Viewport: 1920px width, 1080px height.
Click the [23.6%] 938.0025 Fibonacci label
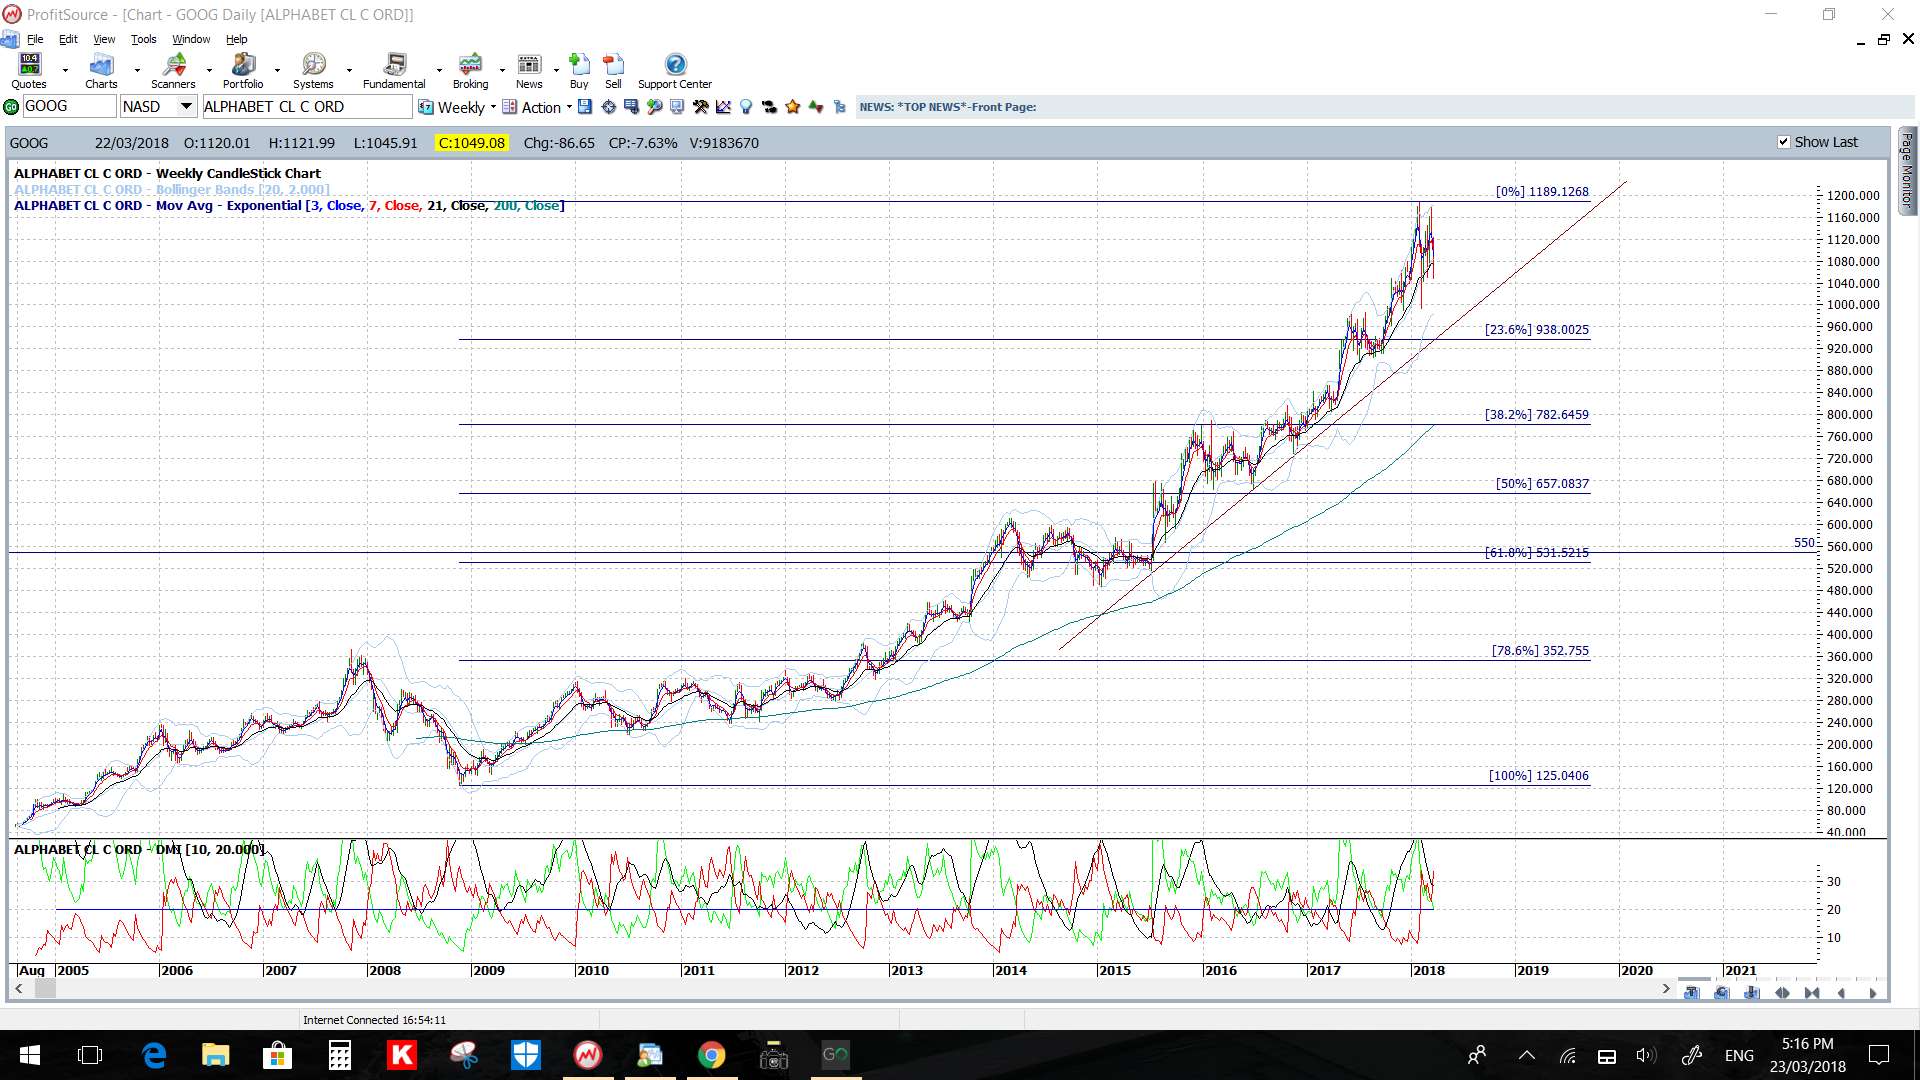click(x=1536, y=329)
